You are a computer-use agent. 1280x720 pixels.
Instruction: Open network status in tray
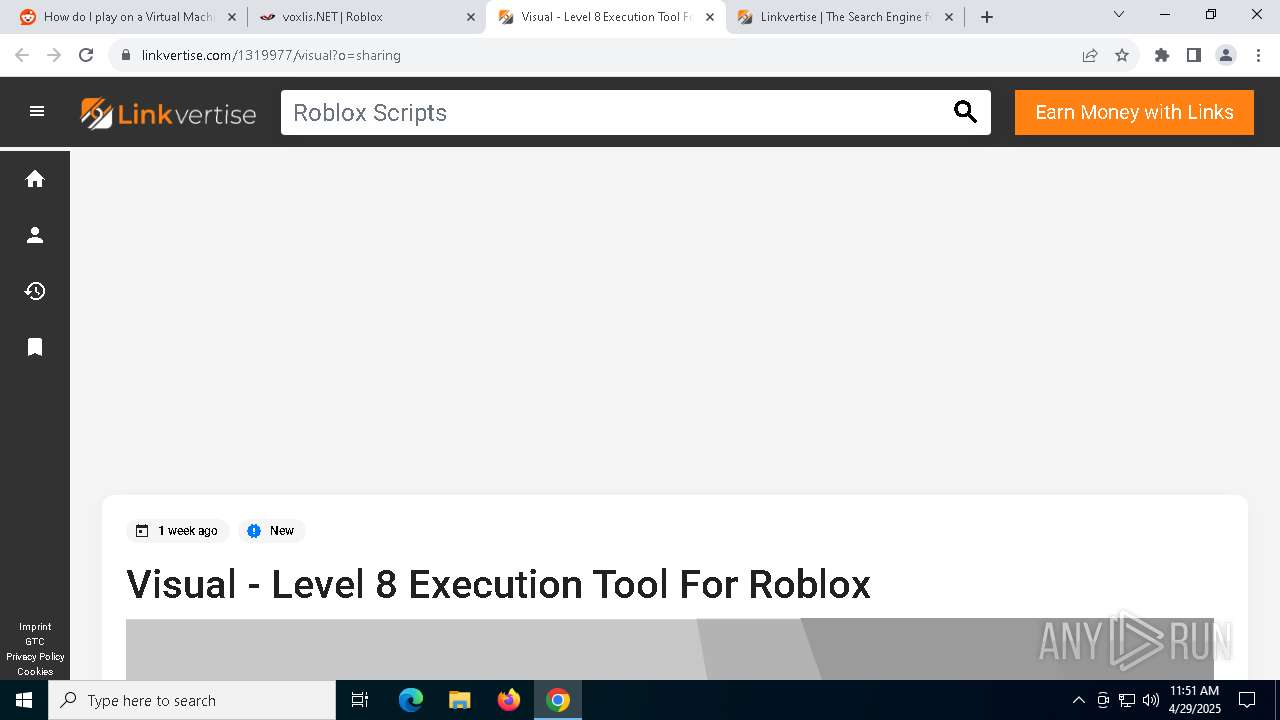(1127, 700)
